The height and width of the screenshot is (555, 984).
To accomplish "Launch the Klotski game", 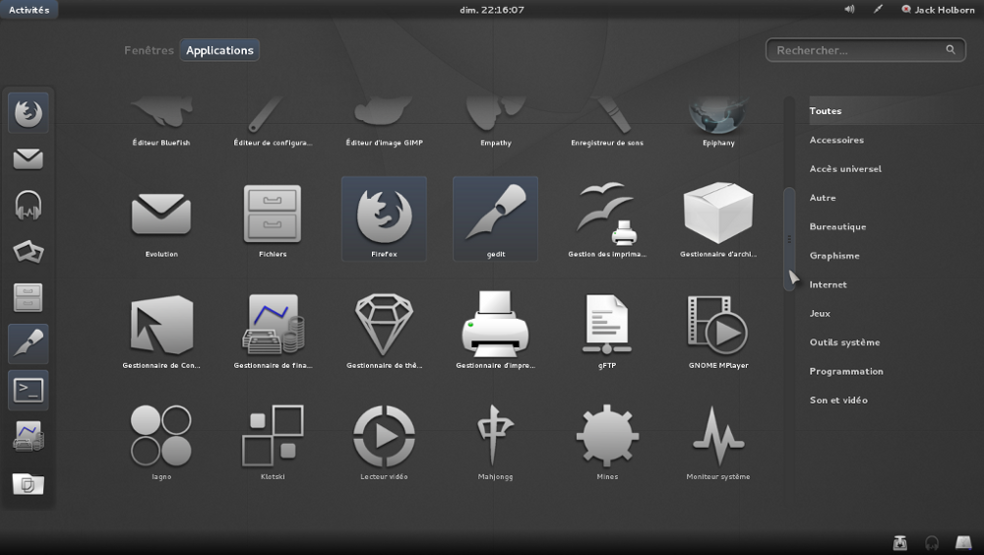I will coord(272,441).
